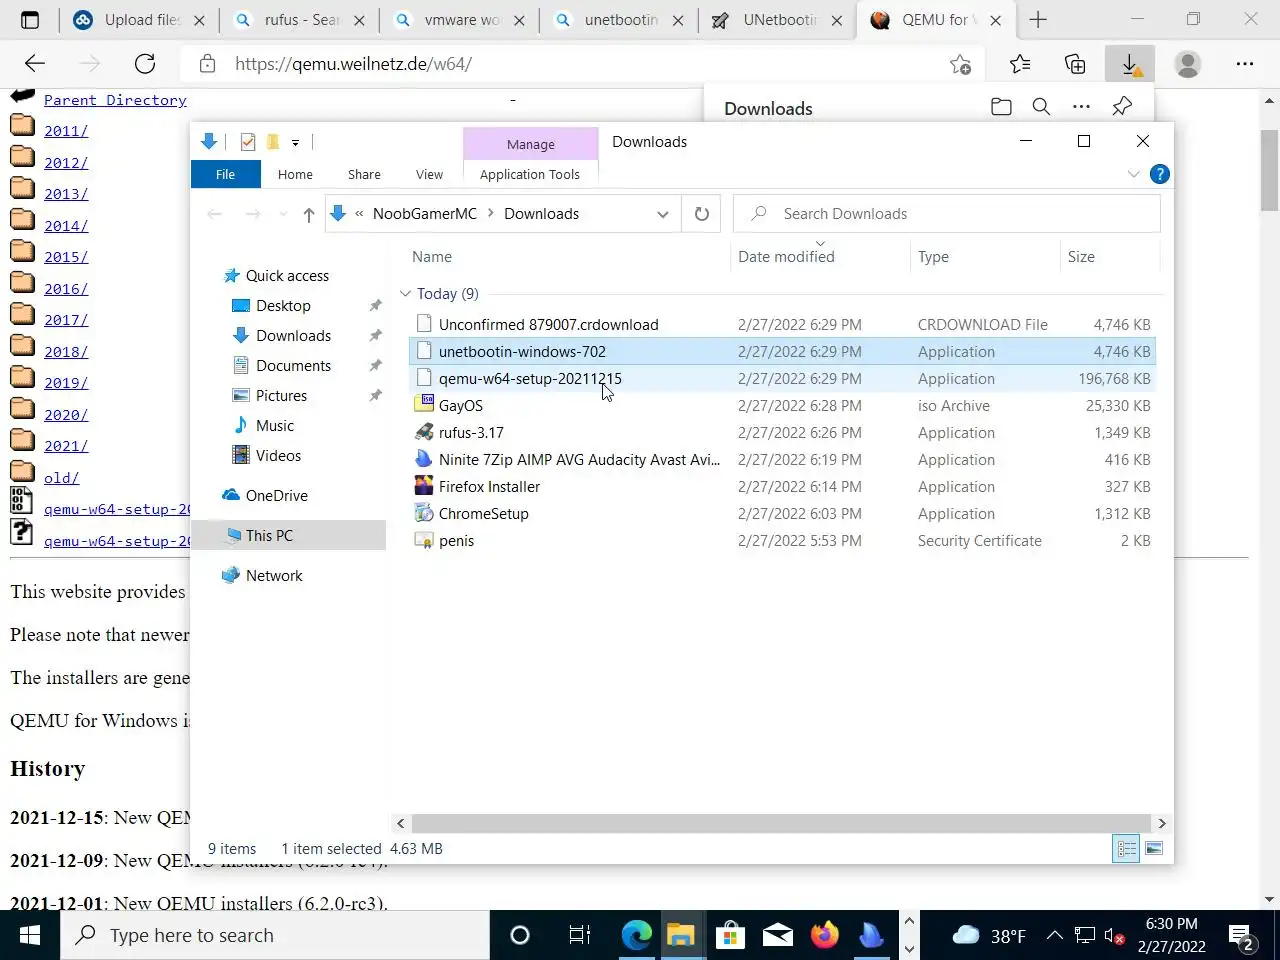Open Cortana circle on taskbar
This screenshot has width=1280, height=960.
519,936
